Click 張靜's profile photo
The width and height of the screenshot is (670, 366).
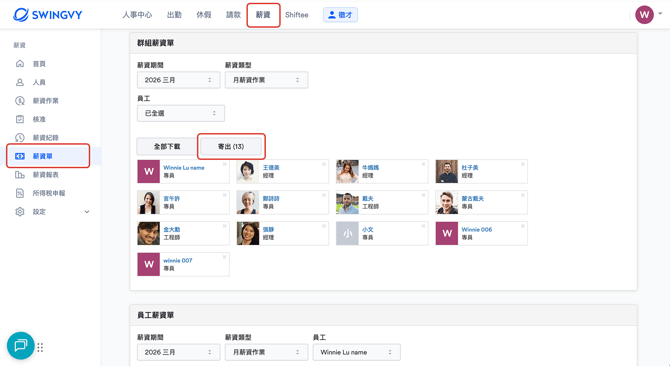248,233
